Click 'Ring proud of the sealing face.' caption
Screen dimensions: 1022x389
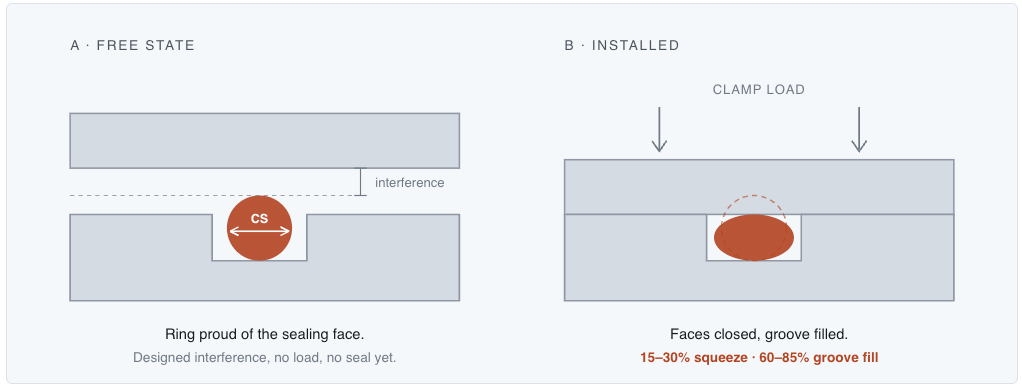coord(265,335)
